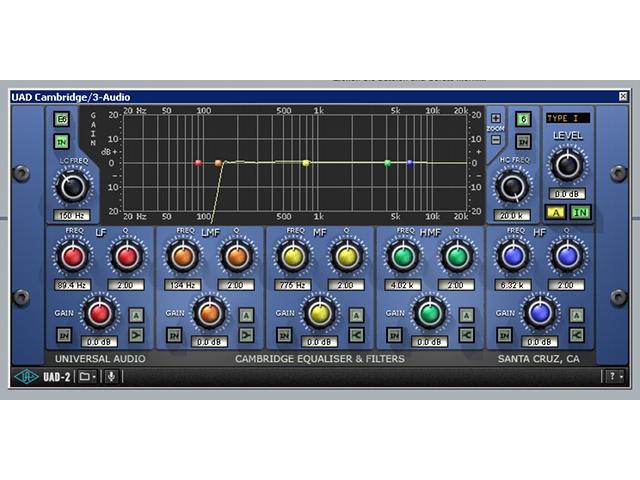Click the LF band A button
The width and height of the screenshot is (640, 480).
coord(136,315)
